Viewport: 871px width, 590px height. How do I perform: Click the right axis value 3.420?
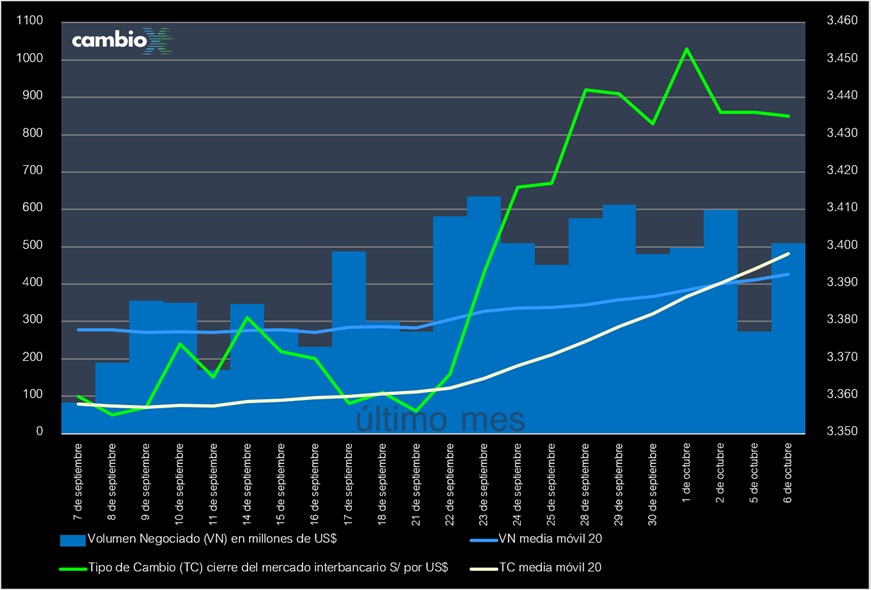pos(842,170)
